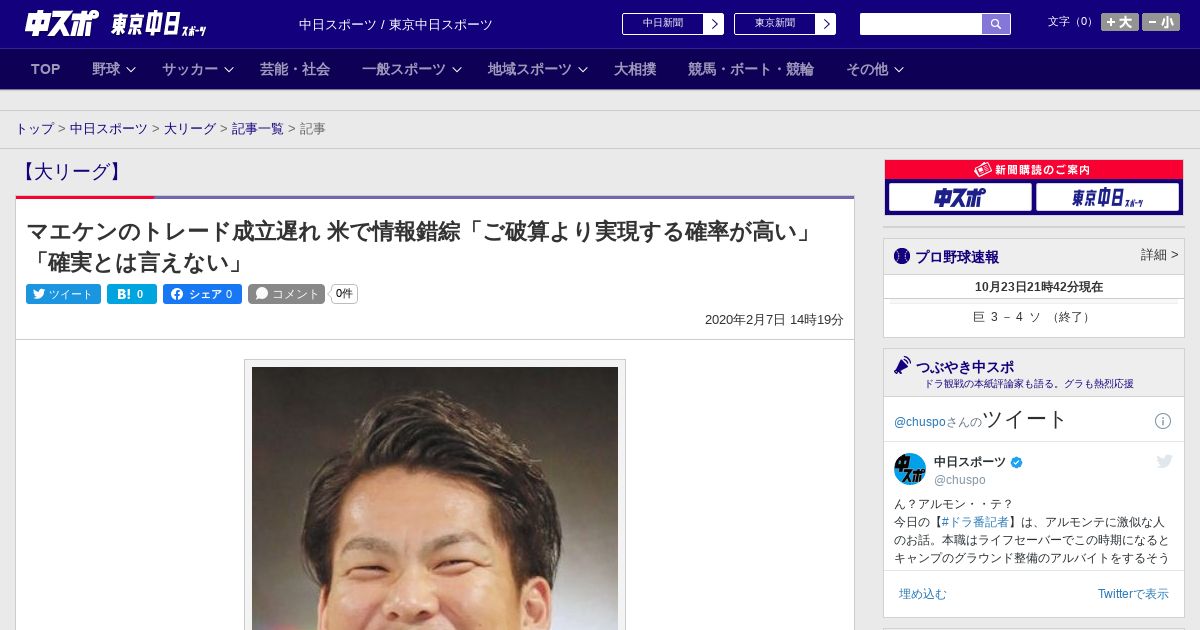This screenshot has width=1200, height=630.
Task: Bookmark article with Hatena B! button
Action: tap(132, 294)
